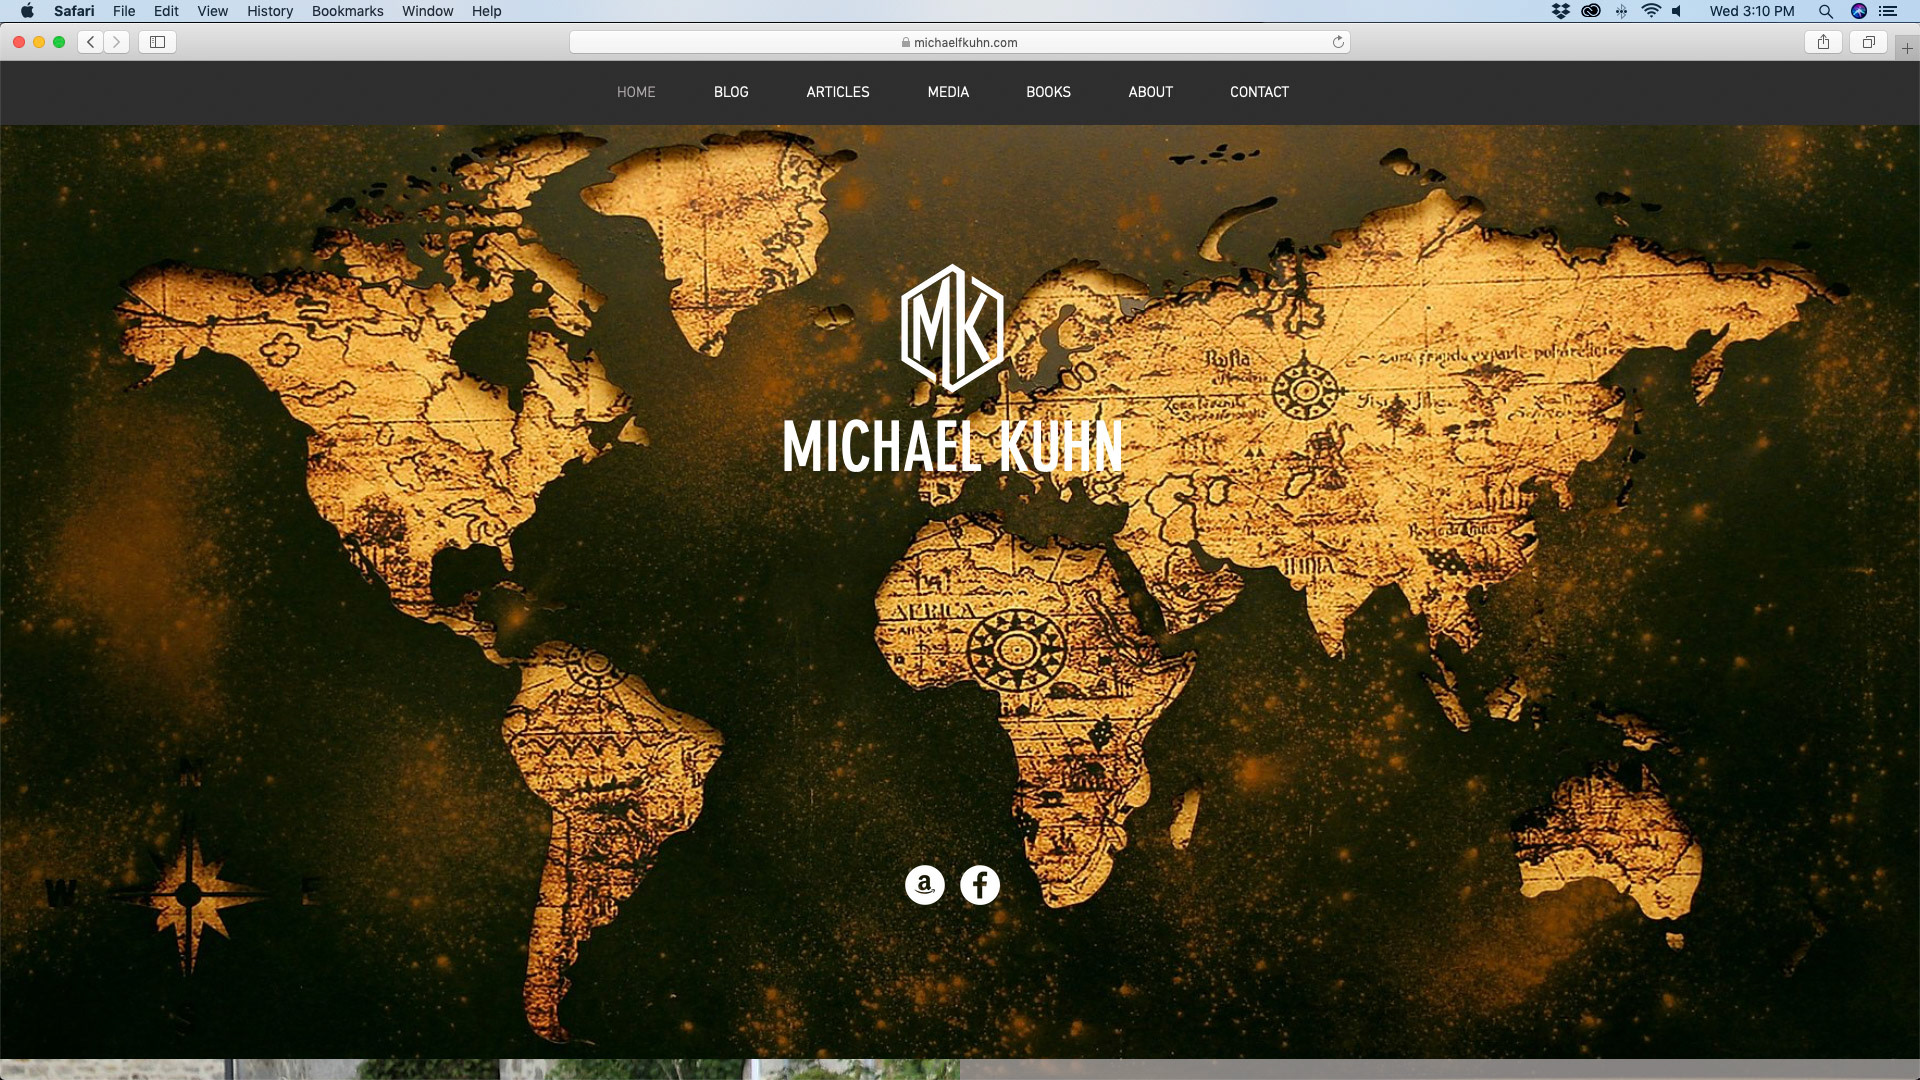Open the Facebook icon link
This screenshot has height=1080, width=1920.
[x=980, y=885]
